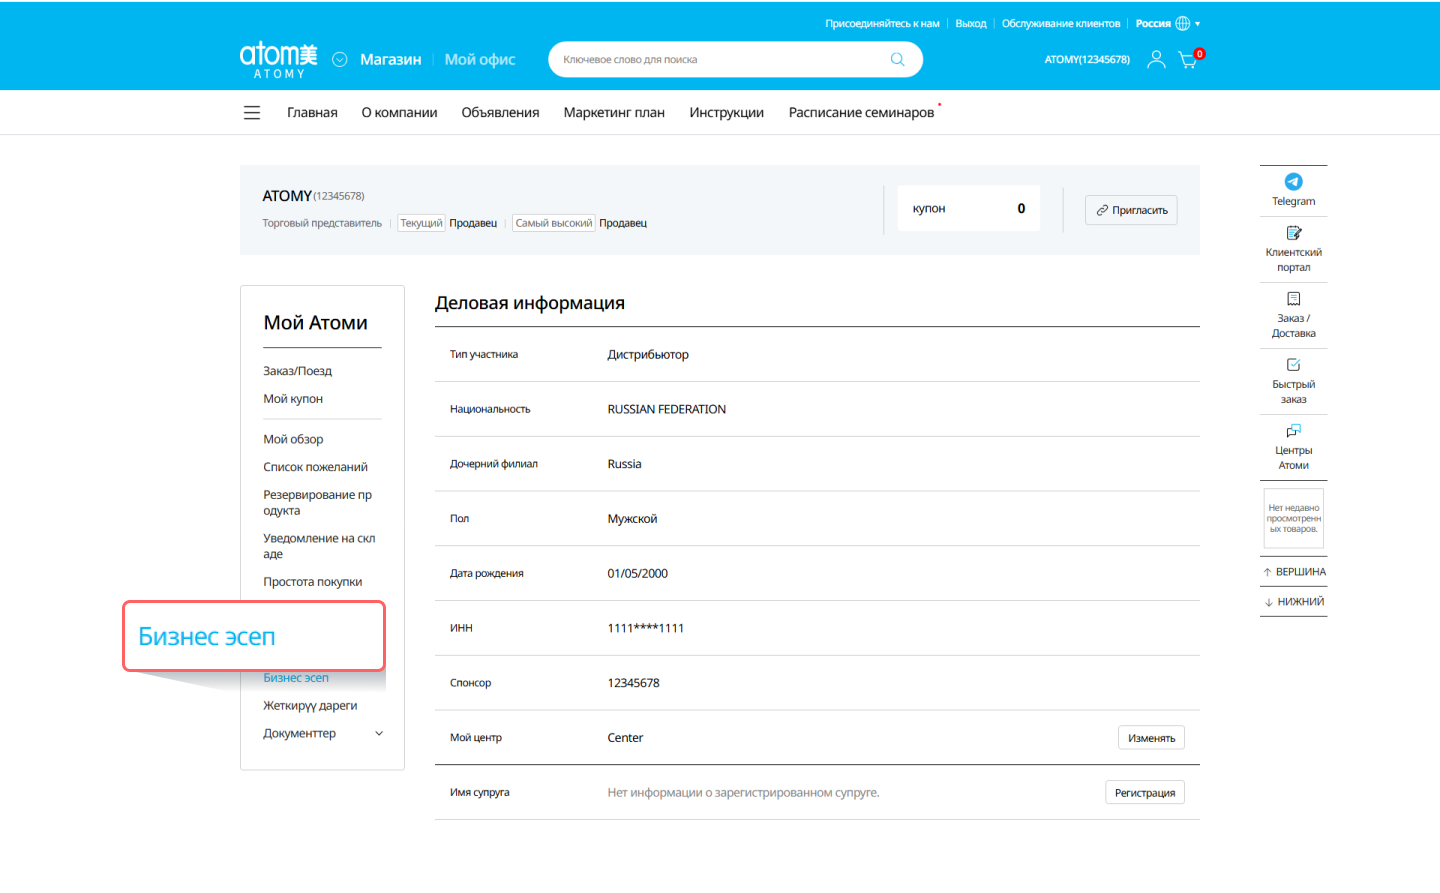The height and width of the screenshot is (893, 1440).
Task: Open the user profile icon
Action: (x=1156, y=60)
